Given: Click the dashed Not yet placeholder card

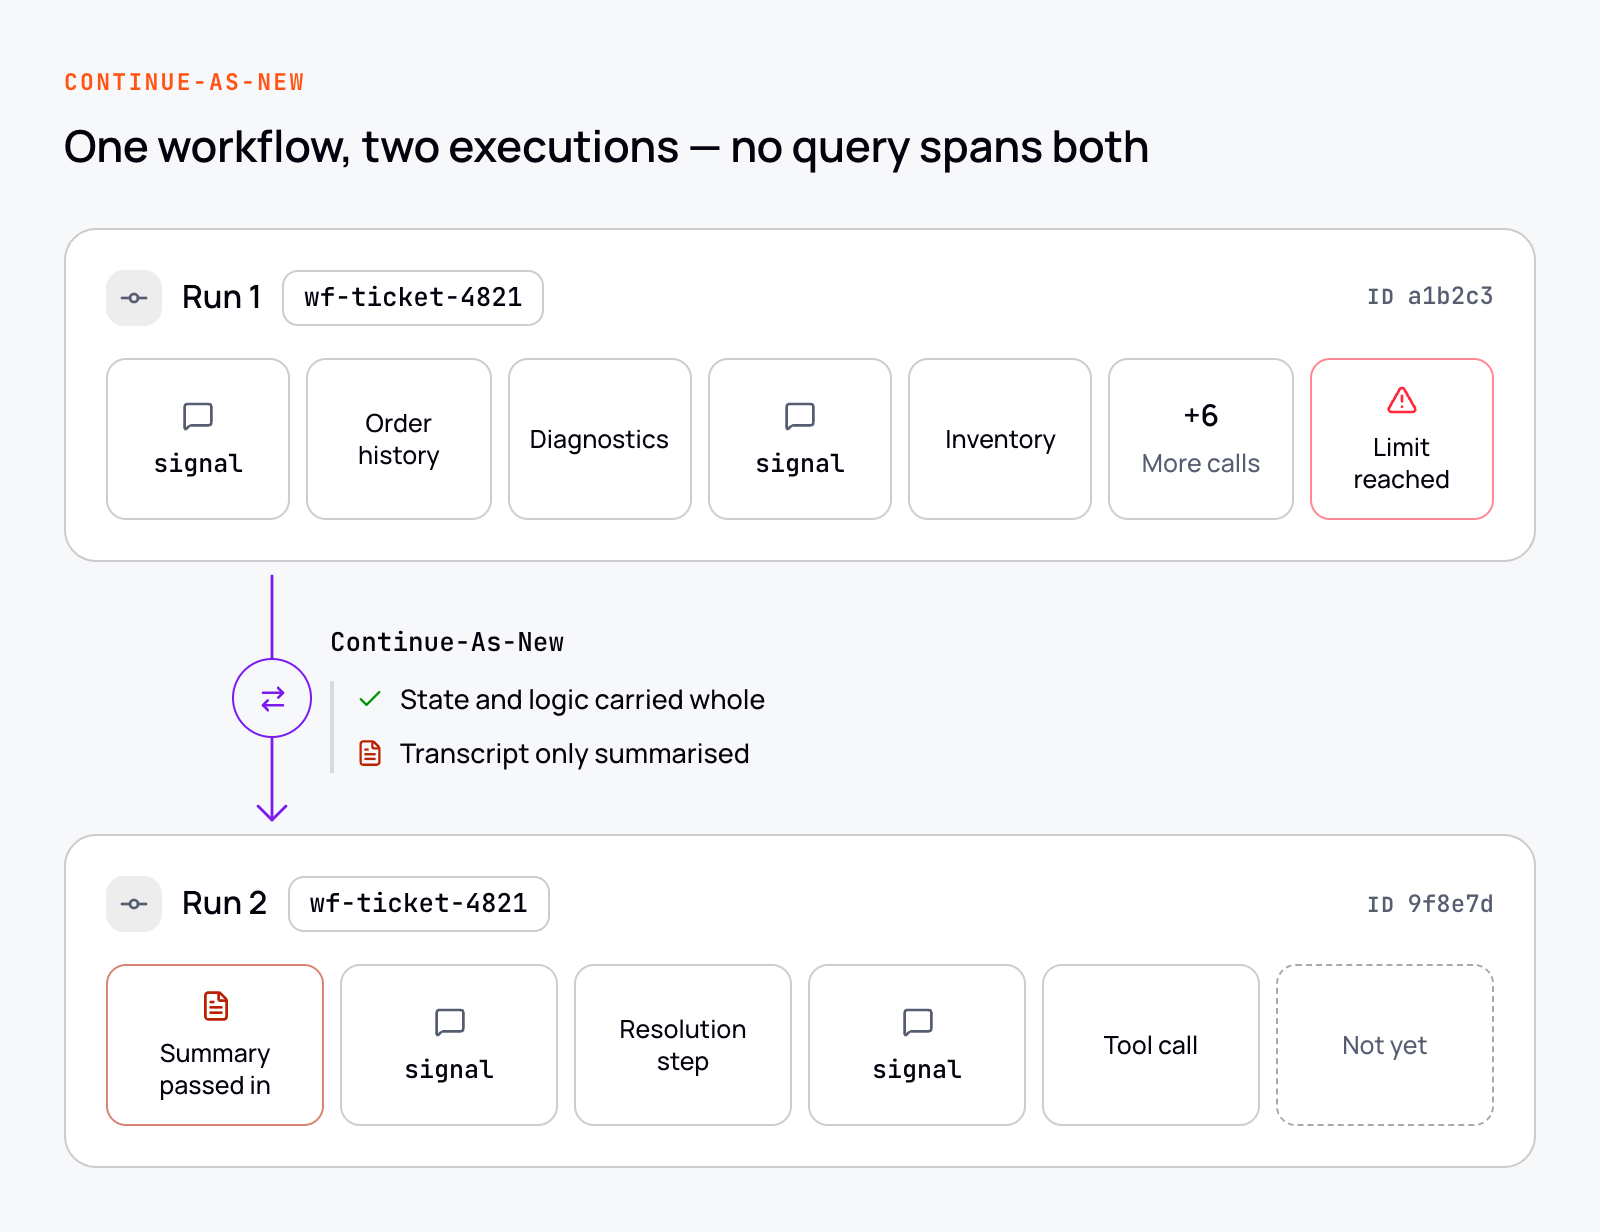Looking at the screenshot, I should pyautogui.click(x=1385, y=1045).
